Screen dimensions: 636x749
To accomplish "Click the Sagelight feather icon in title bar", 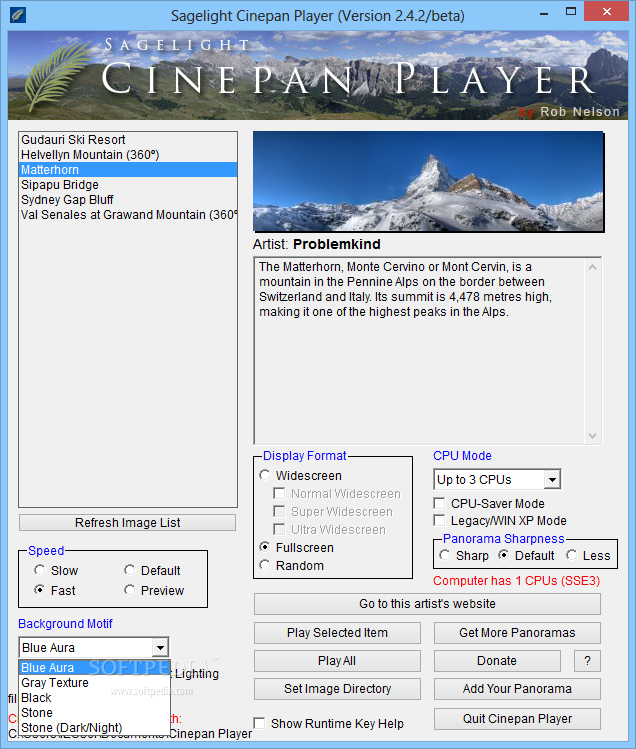I will click(x=18, y=15).
